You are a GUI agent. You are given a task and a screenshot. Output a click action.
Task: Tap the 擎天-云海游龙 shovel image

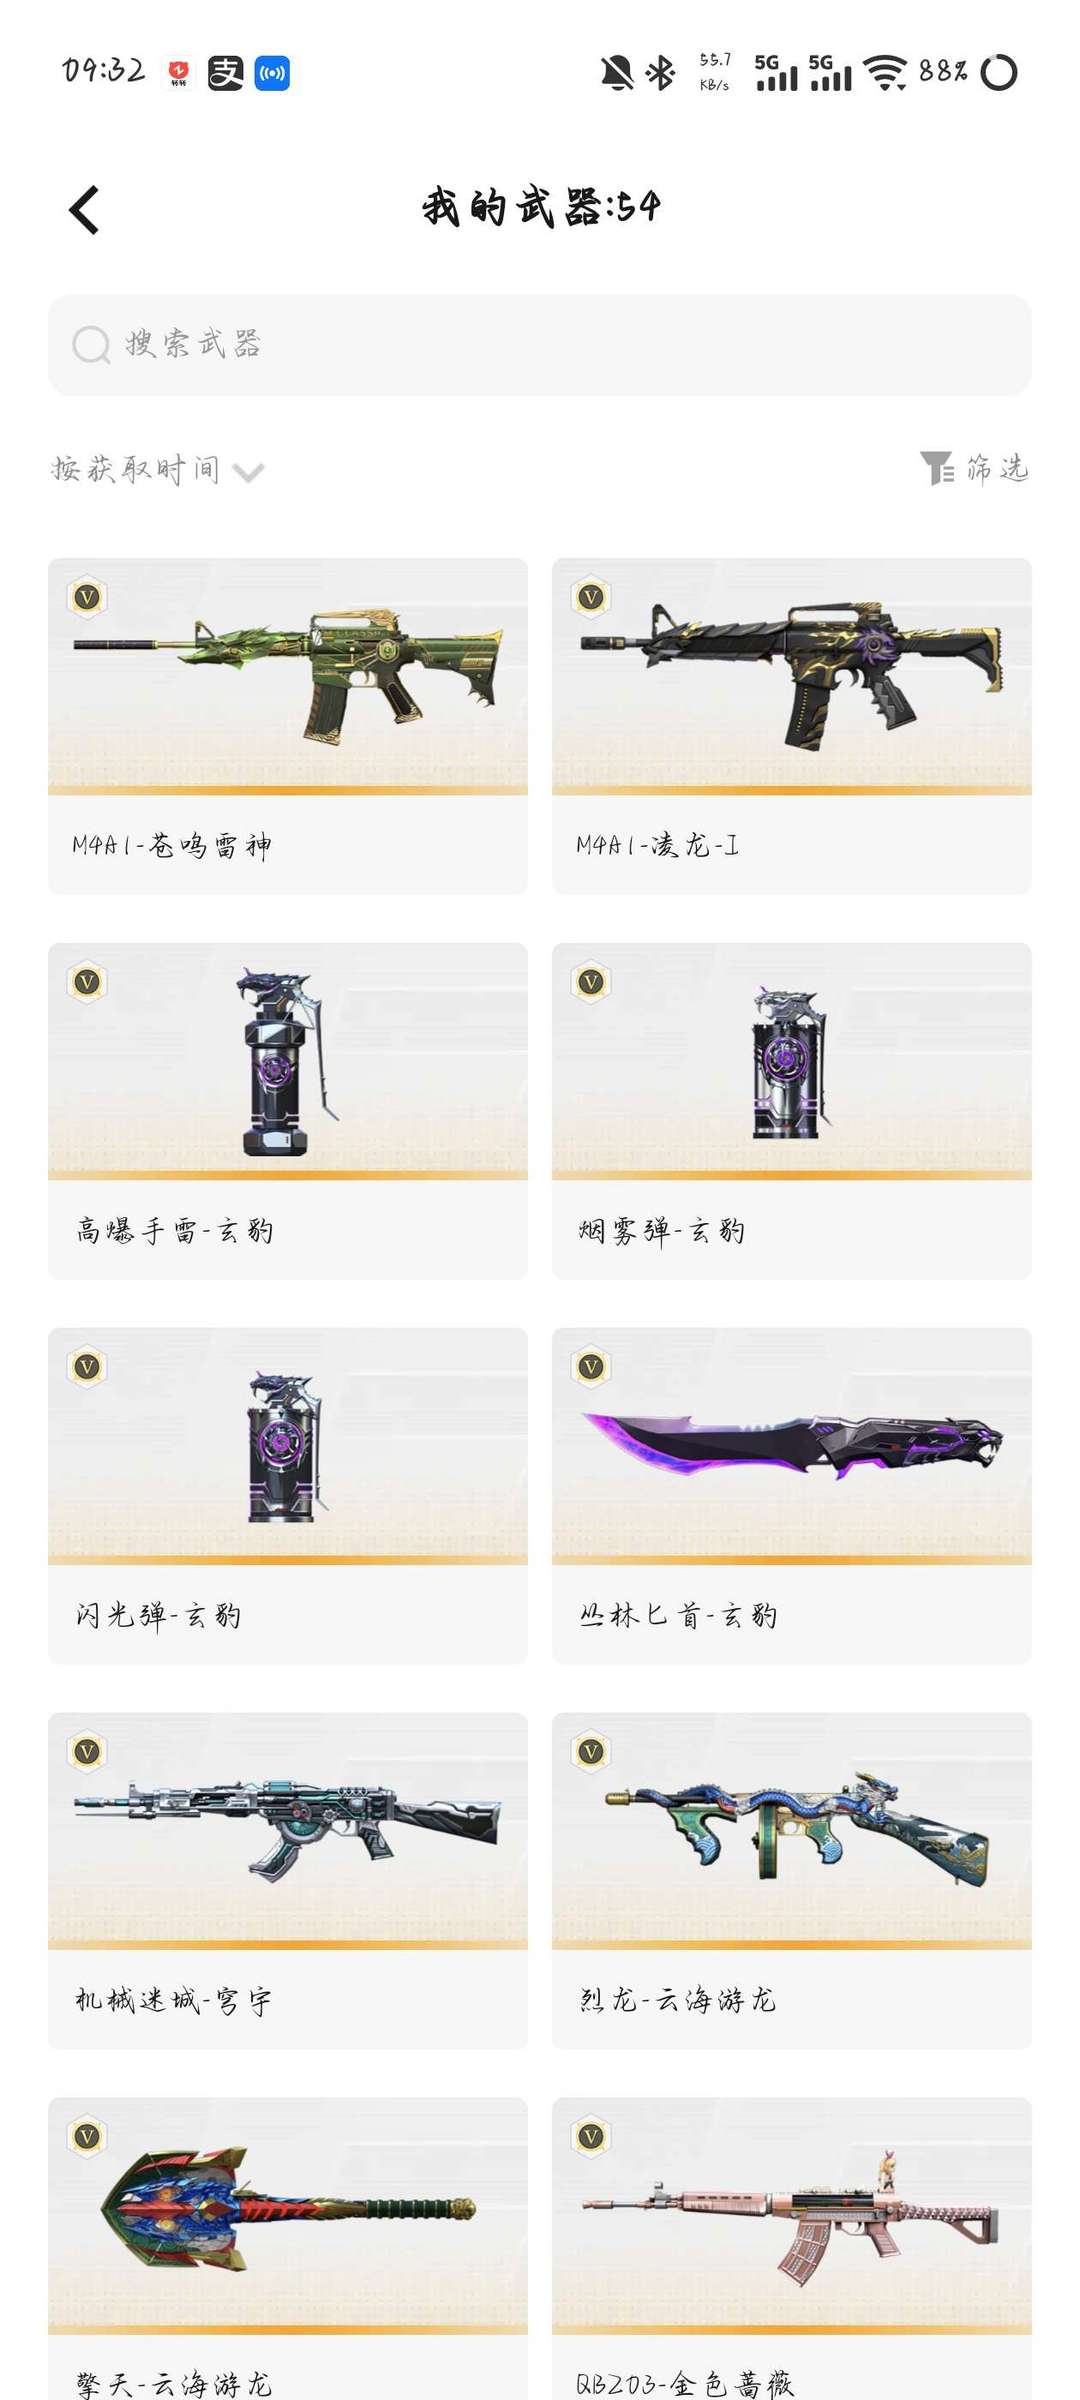point(288,2216)
